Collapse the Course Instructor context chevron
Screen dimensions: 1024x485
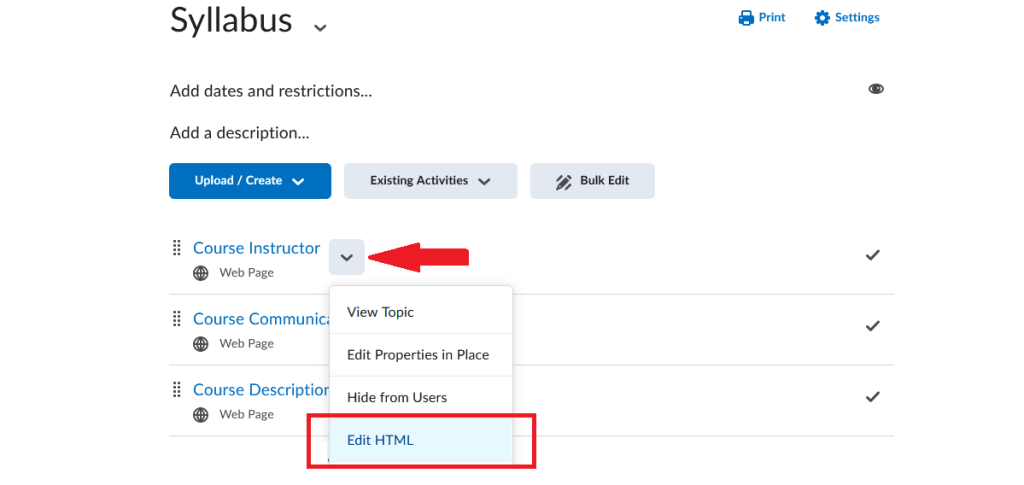347,257
